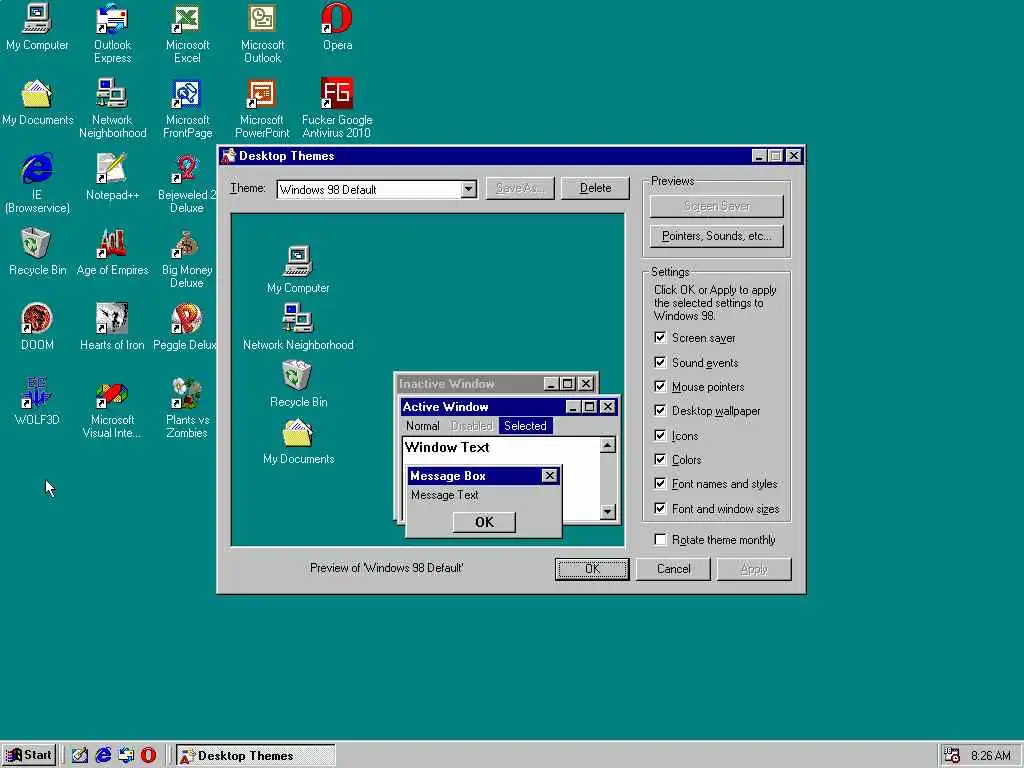
Task: Click preview scrollbar down arrow
Action: 607,512
